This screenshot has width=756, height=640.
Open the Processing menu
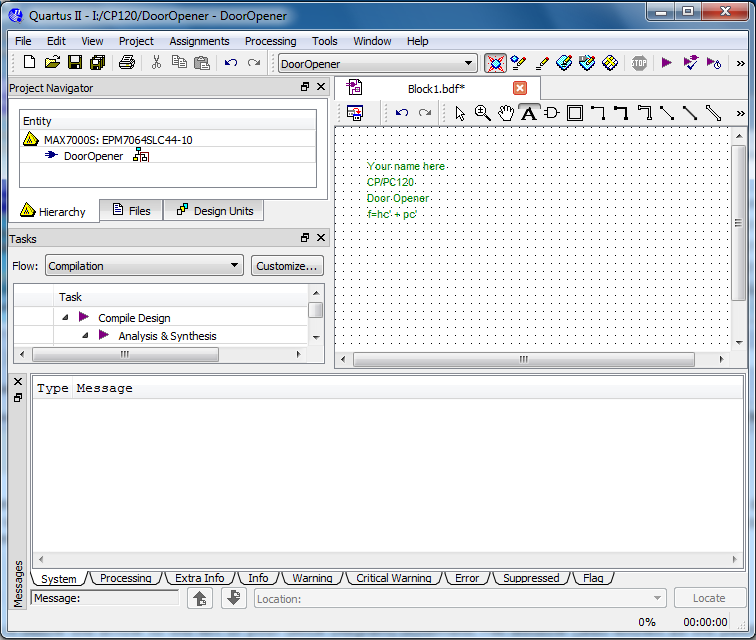[270, 41]
